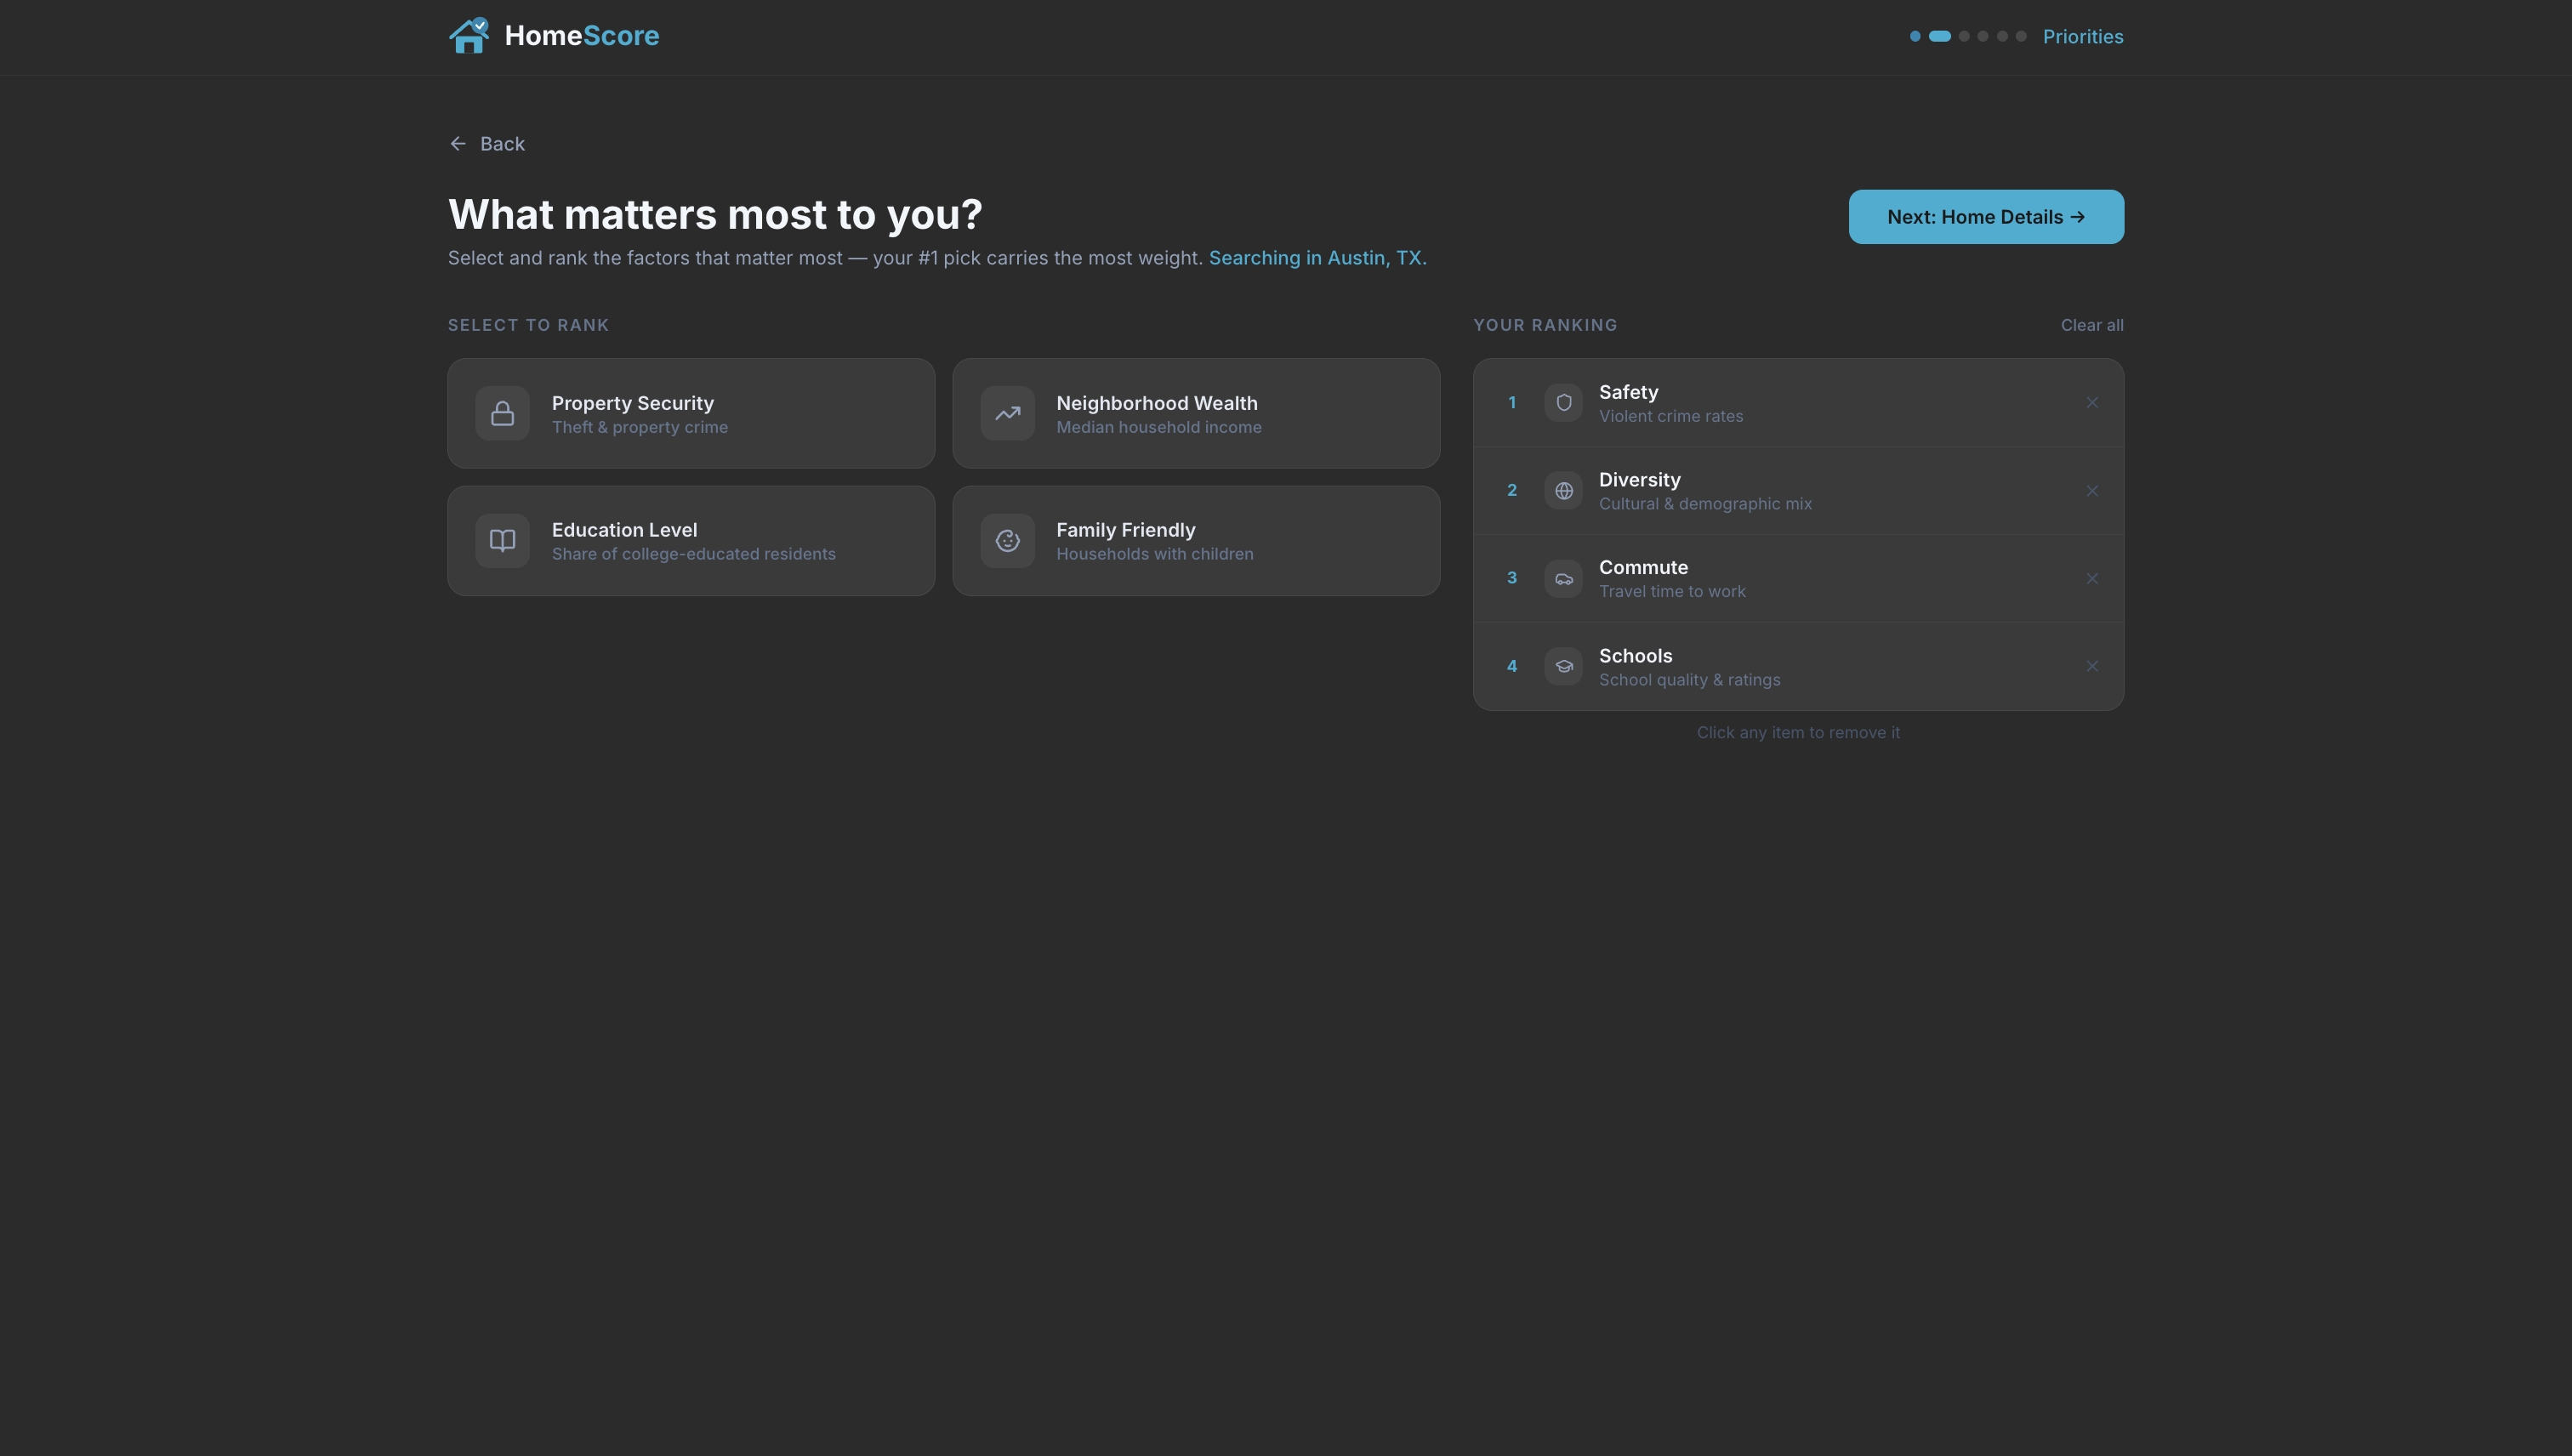Go to Next: Home Details
Screen dimensions: 2572x1456
coord(1985,217)
